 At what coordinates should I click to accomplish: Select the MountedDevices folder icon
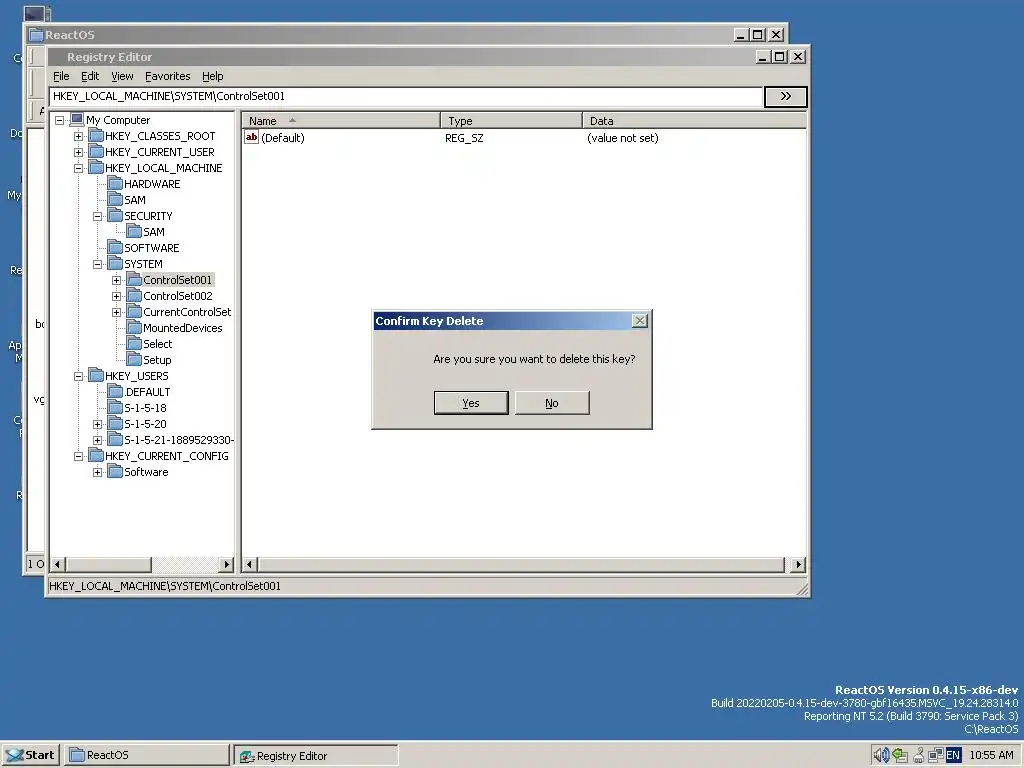pos(134,328)
